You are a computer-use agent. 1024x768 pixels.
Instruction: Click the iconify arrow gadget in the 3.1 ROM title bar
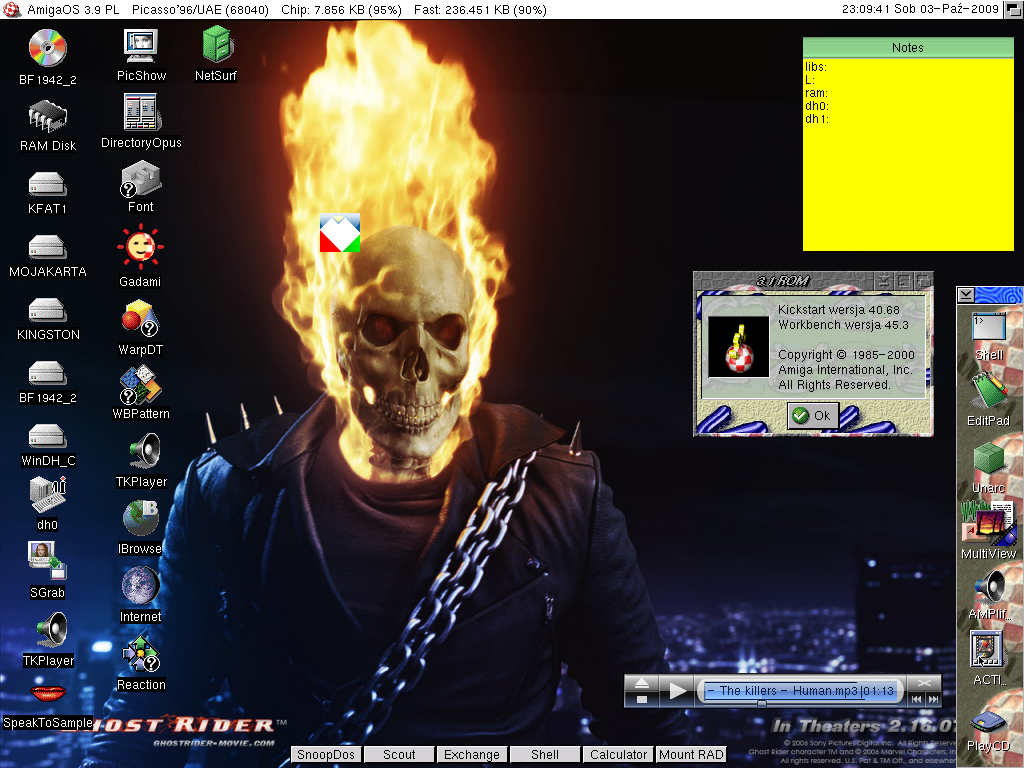click(884, 281)
